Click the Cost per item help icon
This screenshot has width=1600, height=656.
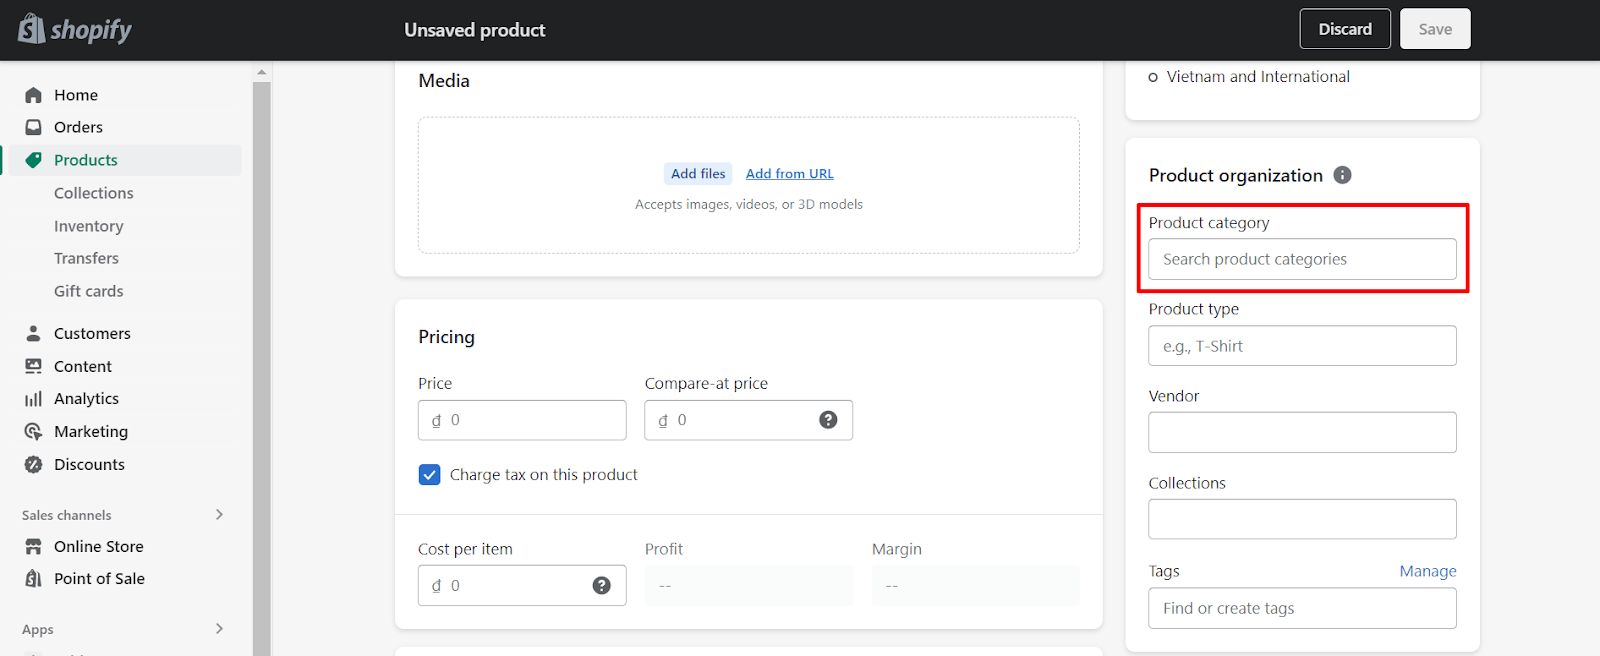click(x=601, y=586)
